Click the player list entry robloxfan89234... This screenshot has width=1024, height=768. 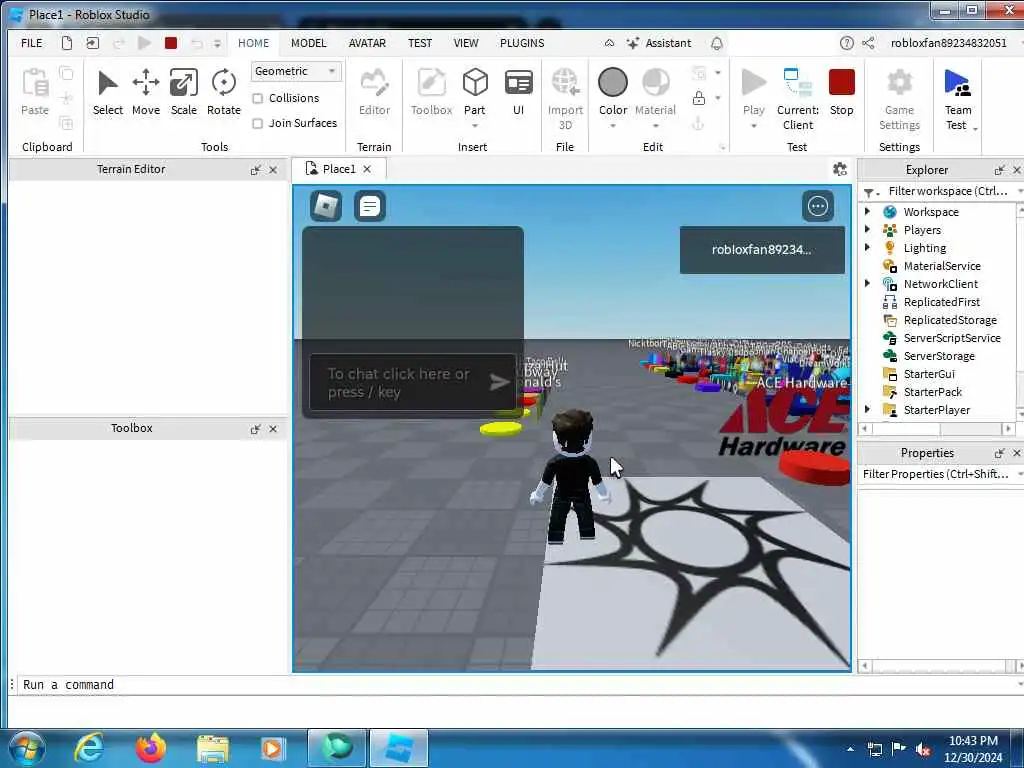(761, 249)
